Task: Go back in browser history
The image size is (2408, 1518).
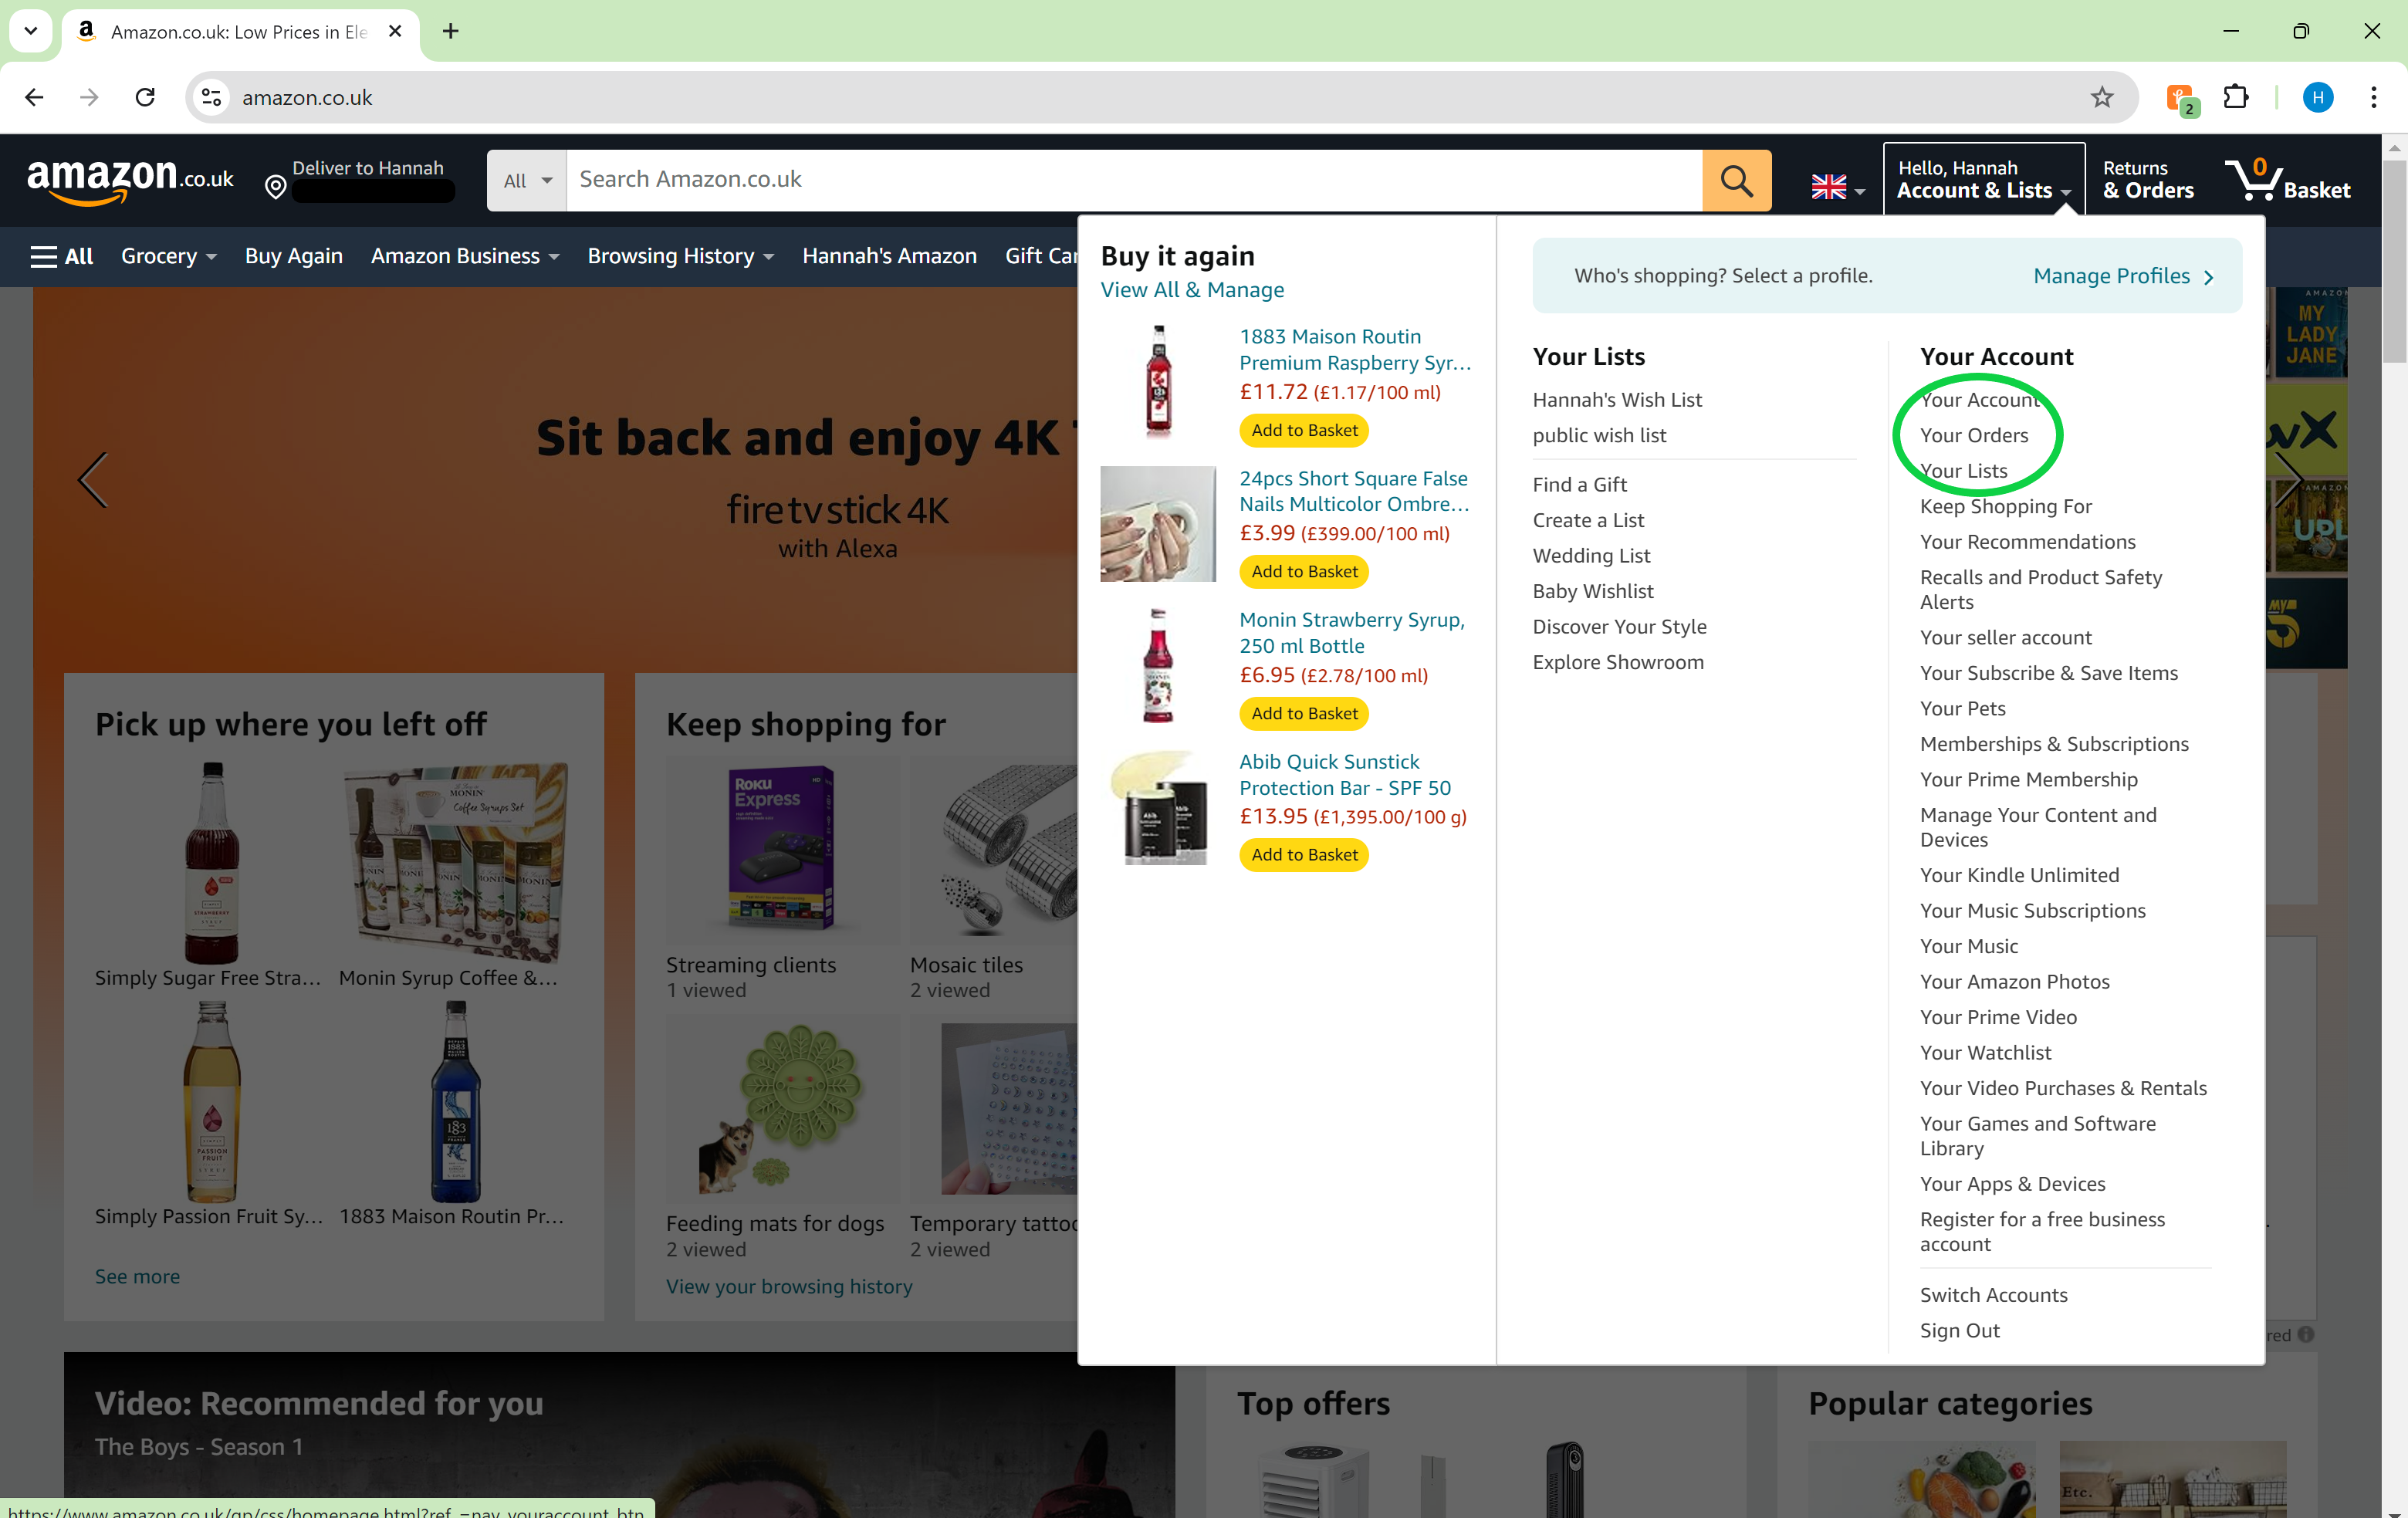Action: (34, 97)
